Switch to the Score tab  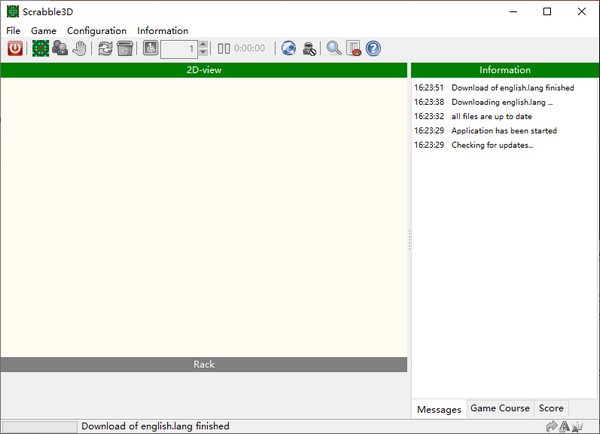click(551, 409)
